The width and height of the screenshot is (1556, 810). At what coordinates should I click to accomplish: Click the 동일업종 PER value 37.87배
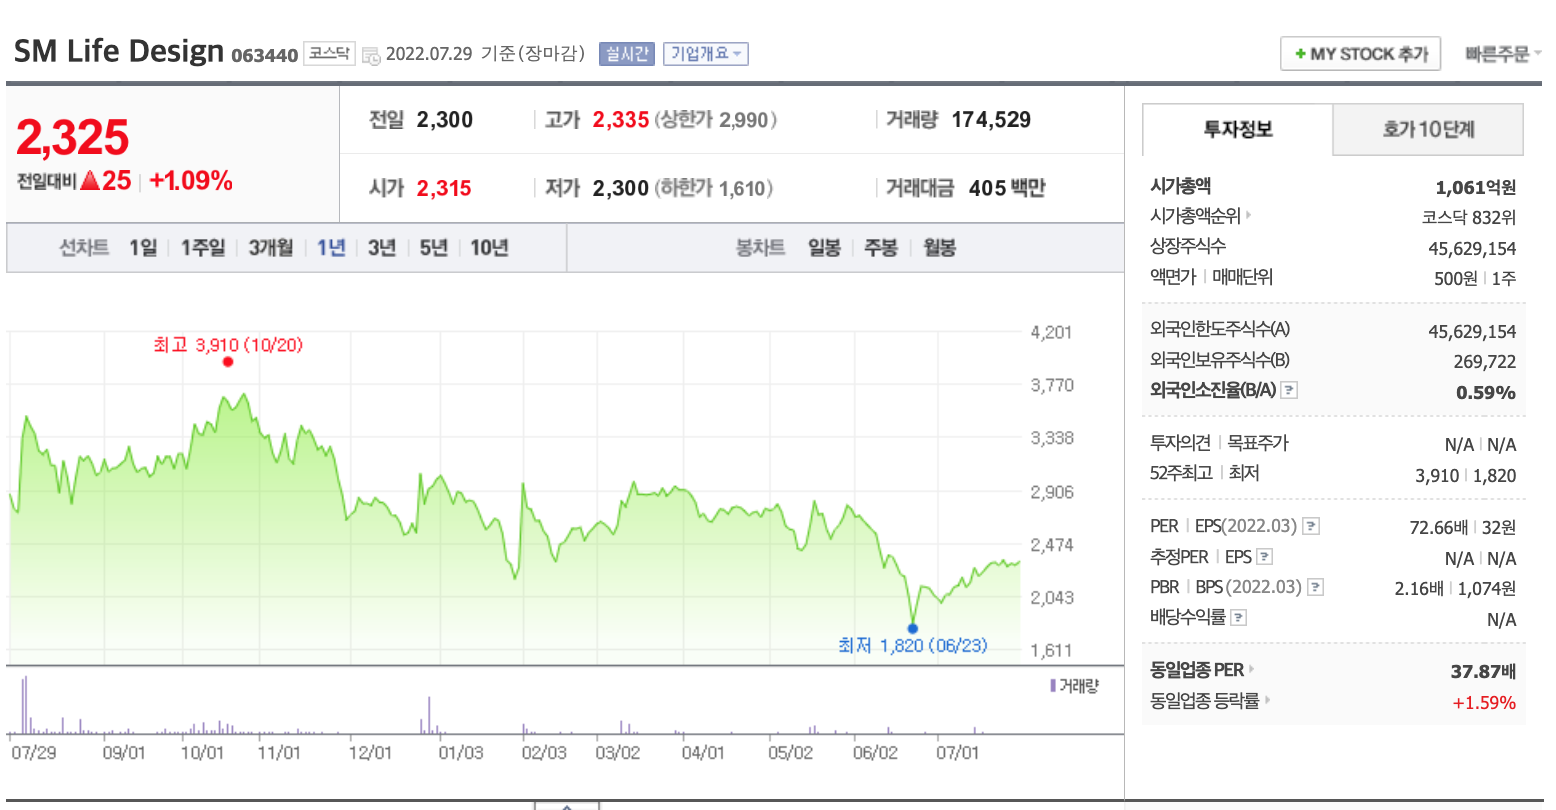point(1483,672)
